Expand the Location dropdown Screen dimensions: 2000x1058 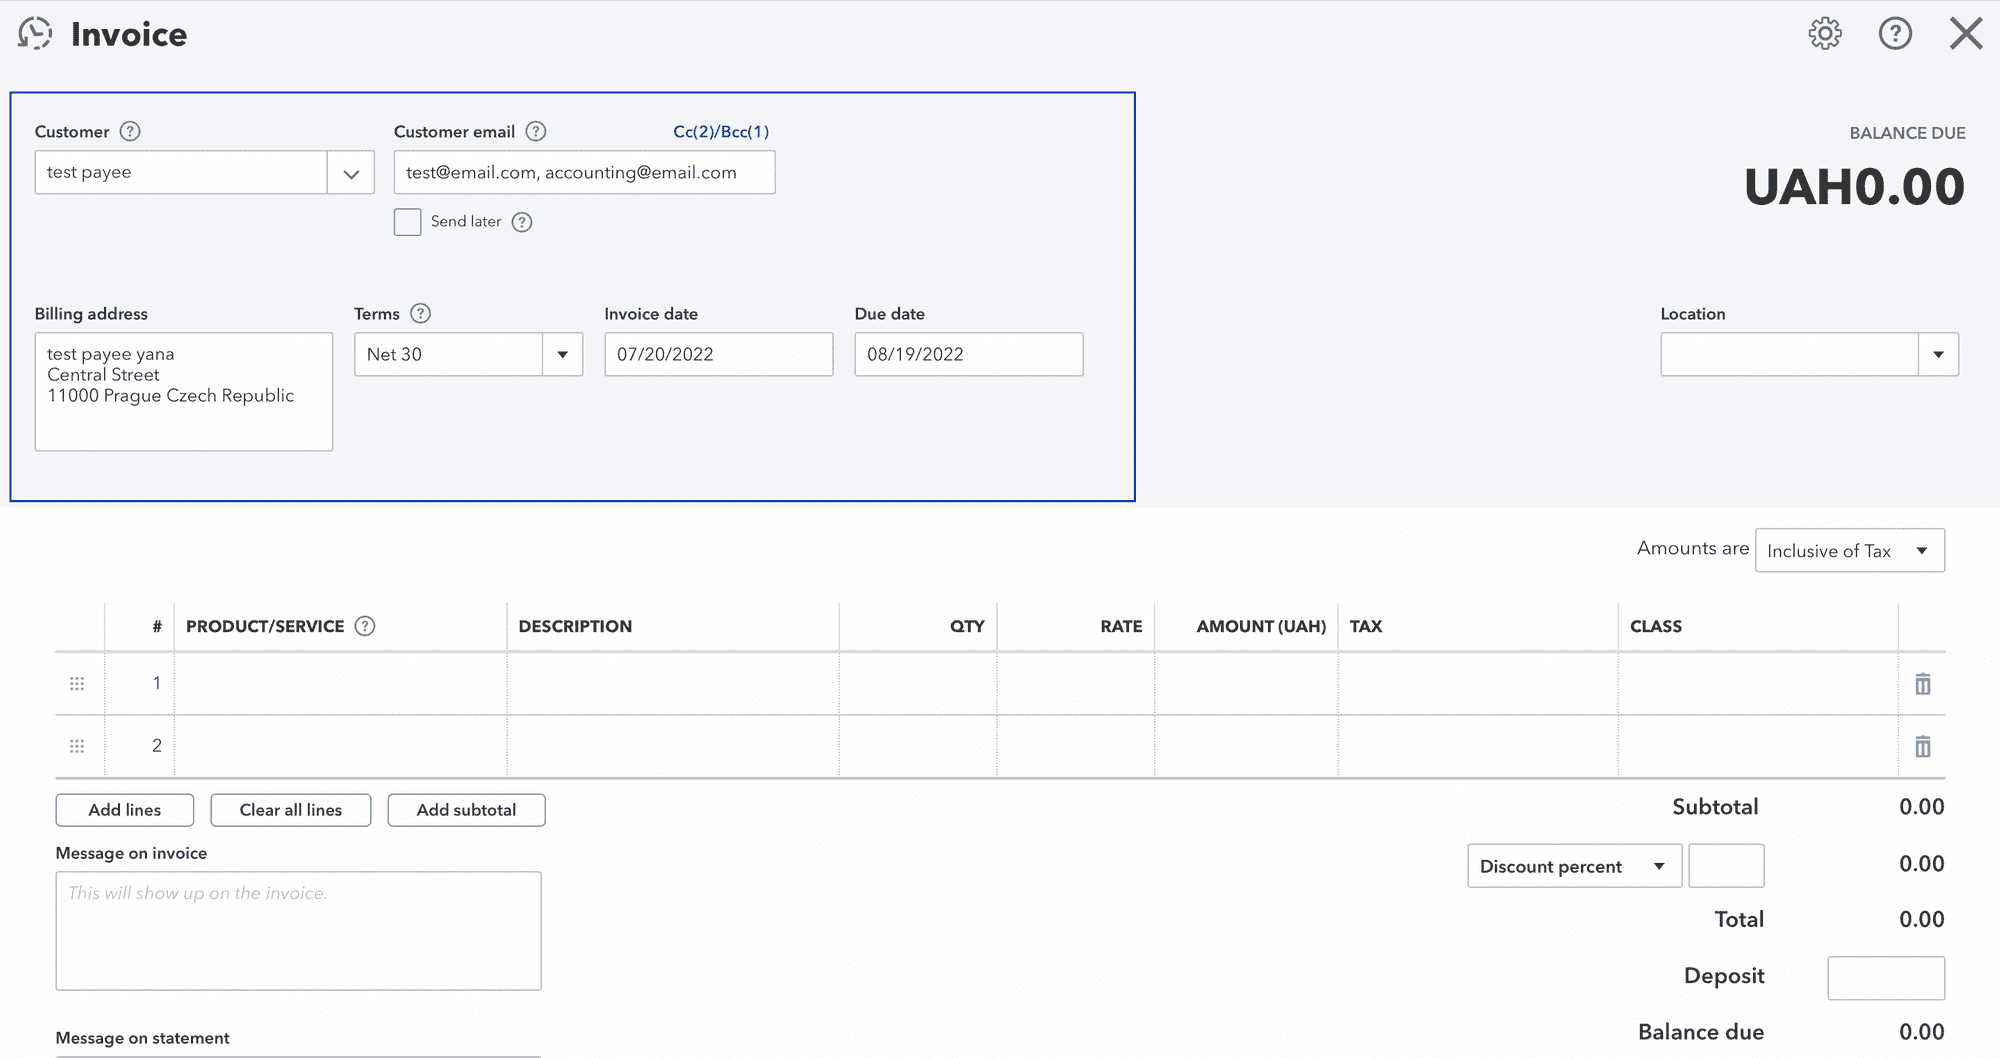point(1938,354)
